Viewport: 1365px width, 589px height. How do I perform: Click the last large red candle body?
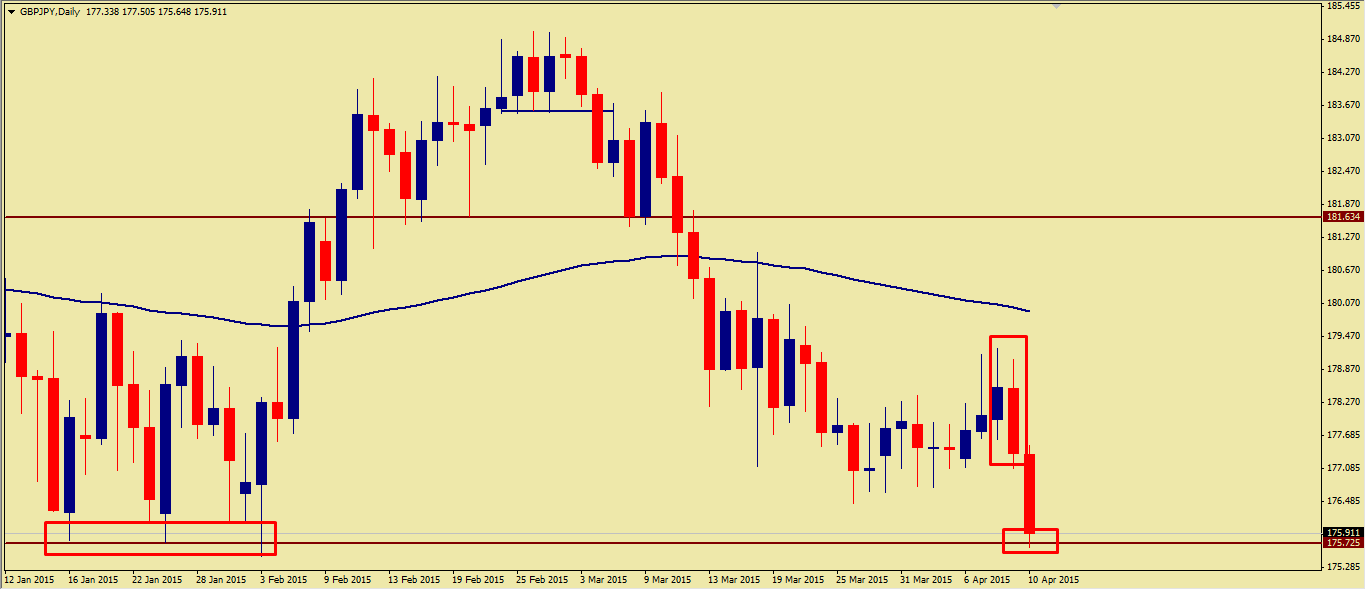(x=1030, y=492)
